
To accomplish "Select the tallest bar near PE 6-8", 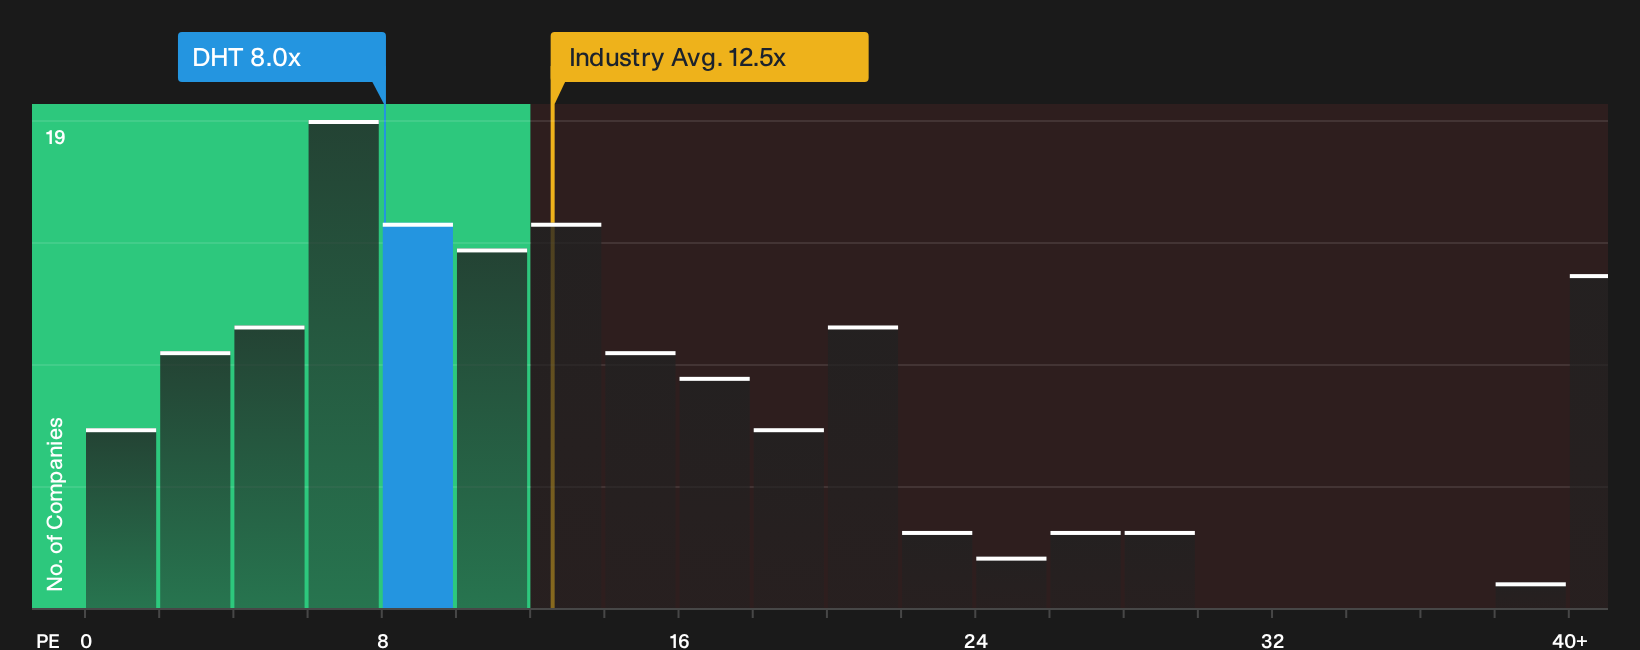I will (x=344, y=364).
